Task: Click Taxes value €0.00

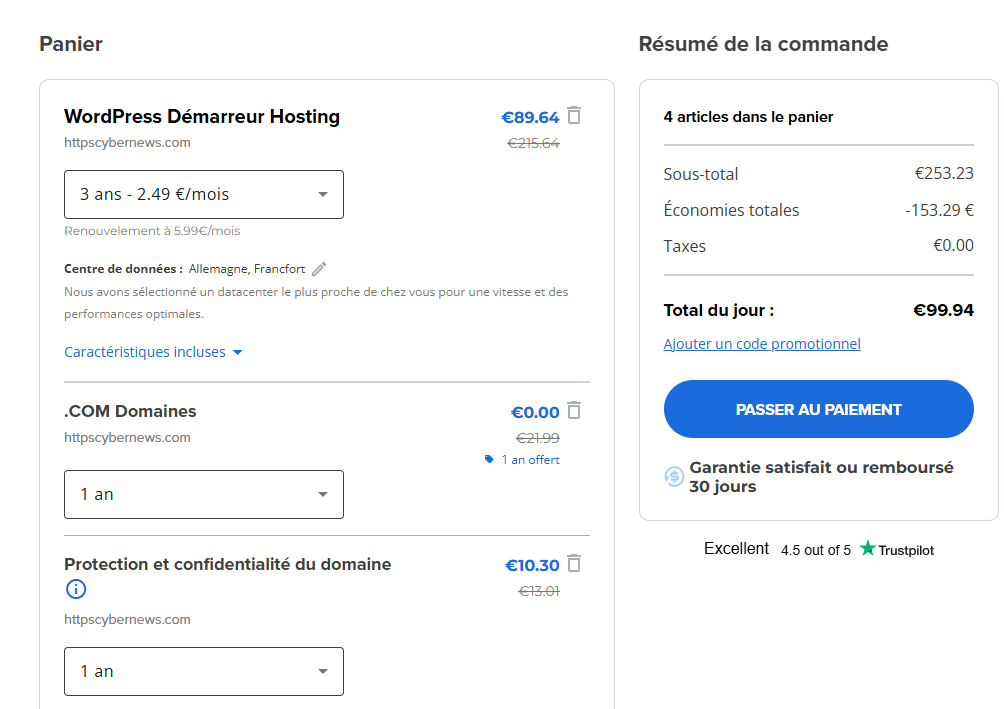Action: tap(953, 245)
